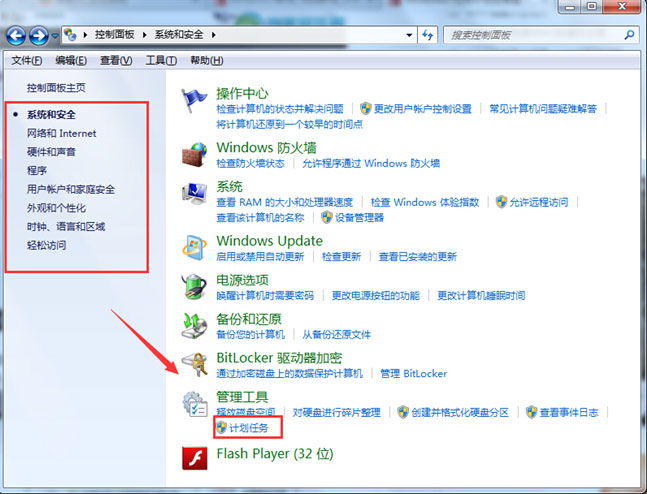Select 轻松访问 in sidebar
647x494 pixels.
[x=46, y=245]
